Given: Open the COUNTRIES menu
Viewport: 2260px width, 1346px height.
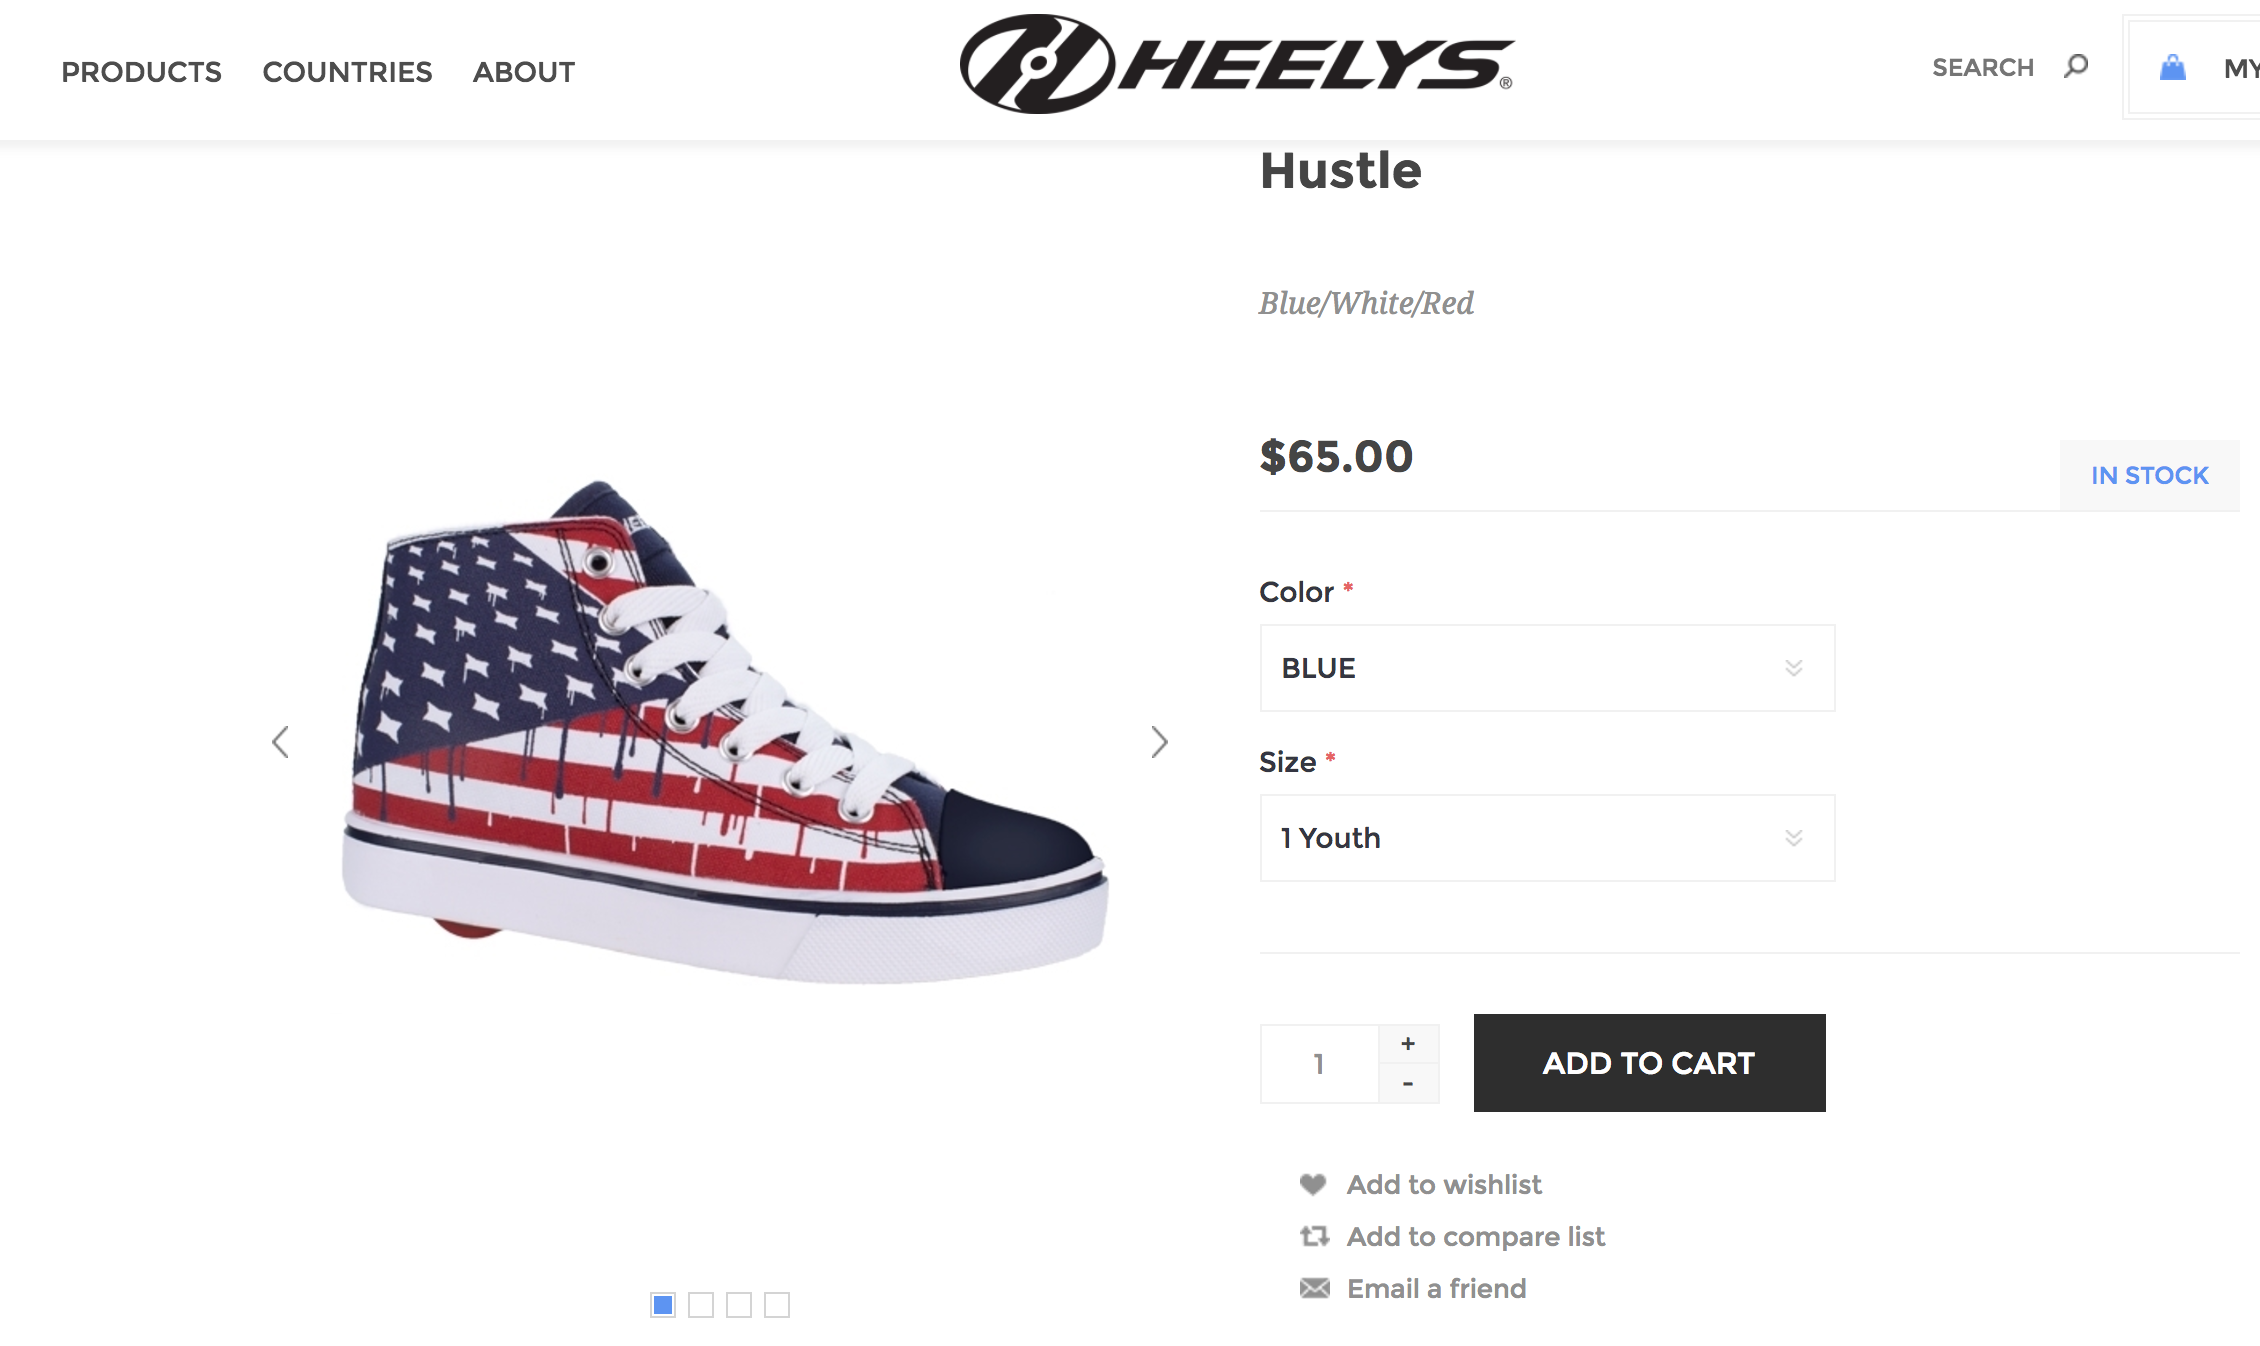Looking at the screenshot, I should (x=347, y=72).
